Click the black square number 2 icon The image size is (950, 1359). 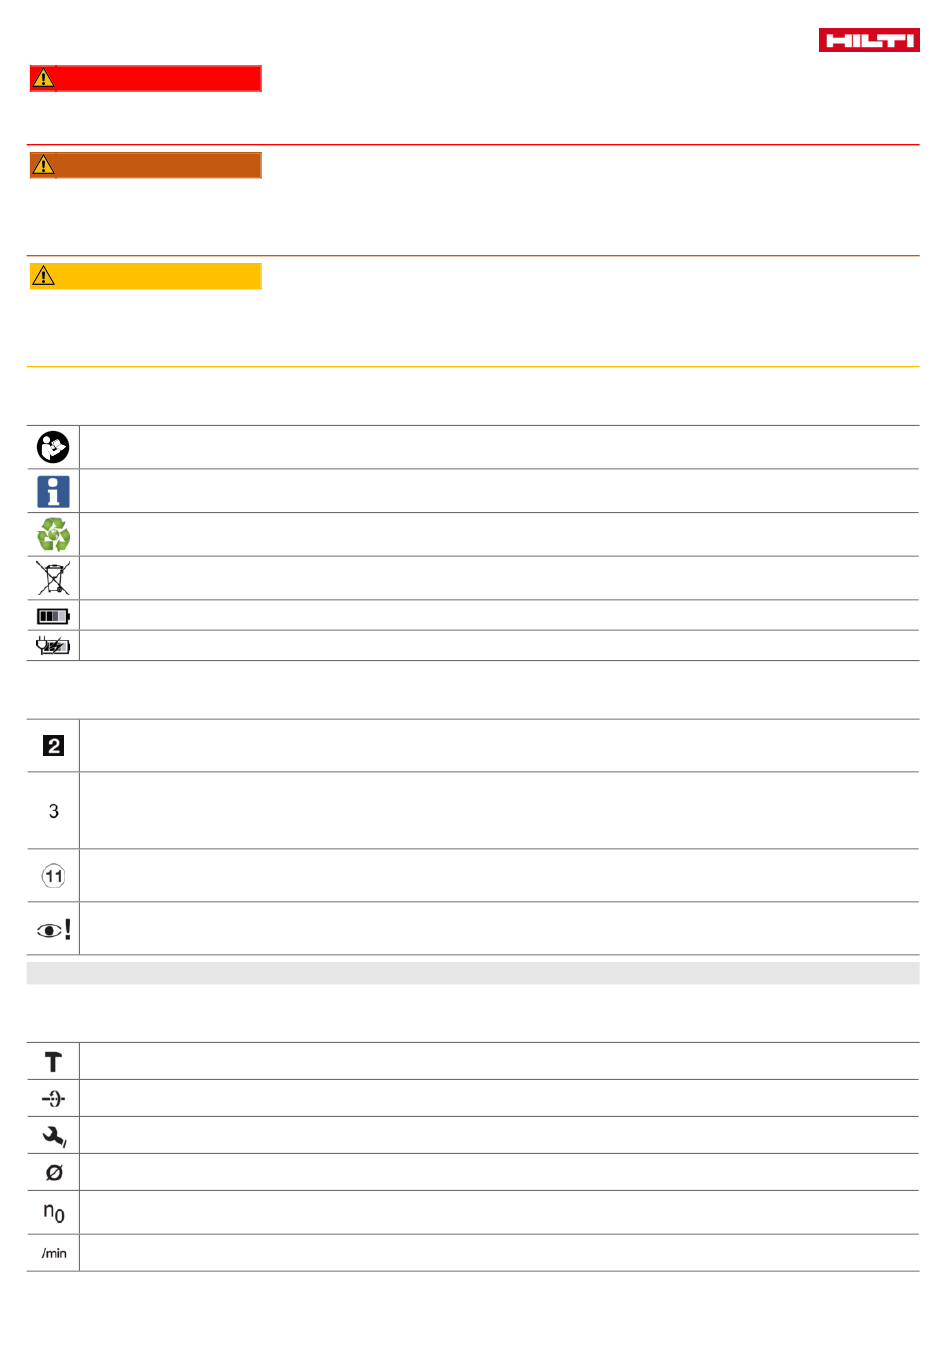(53, 746)
